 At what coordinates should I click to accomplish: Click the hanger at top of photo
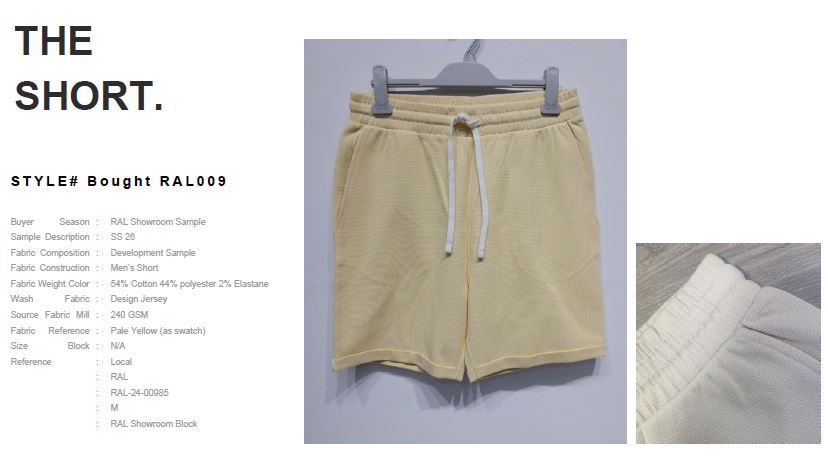coord(465,79)
